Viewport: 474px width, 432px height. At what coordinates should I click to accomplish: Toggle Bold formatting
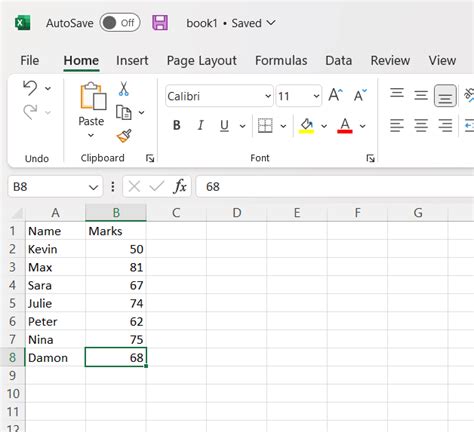click(177, 125)
